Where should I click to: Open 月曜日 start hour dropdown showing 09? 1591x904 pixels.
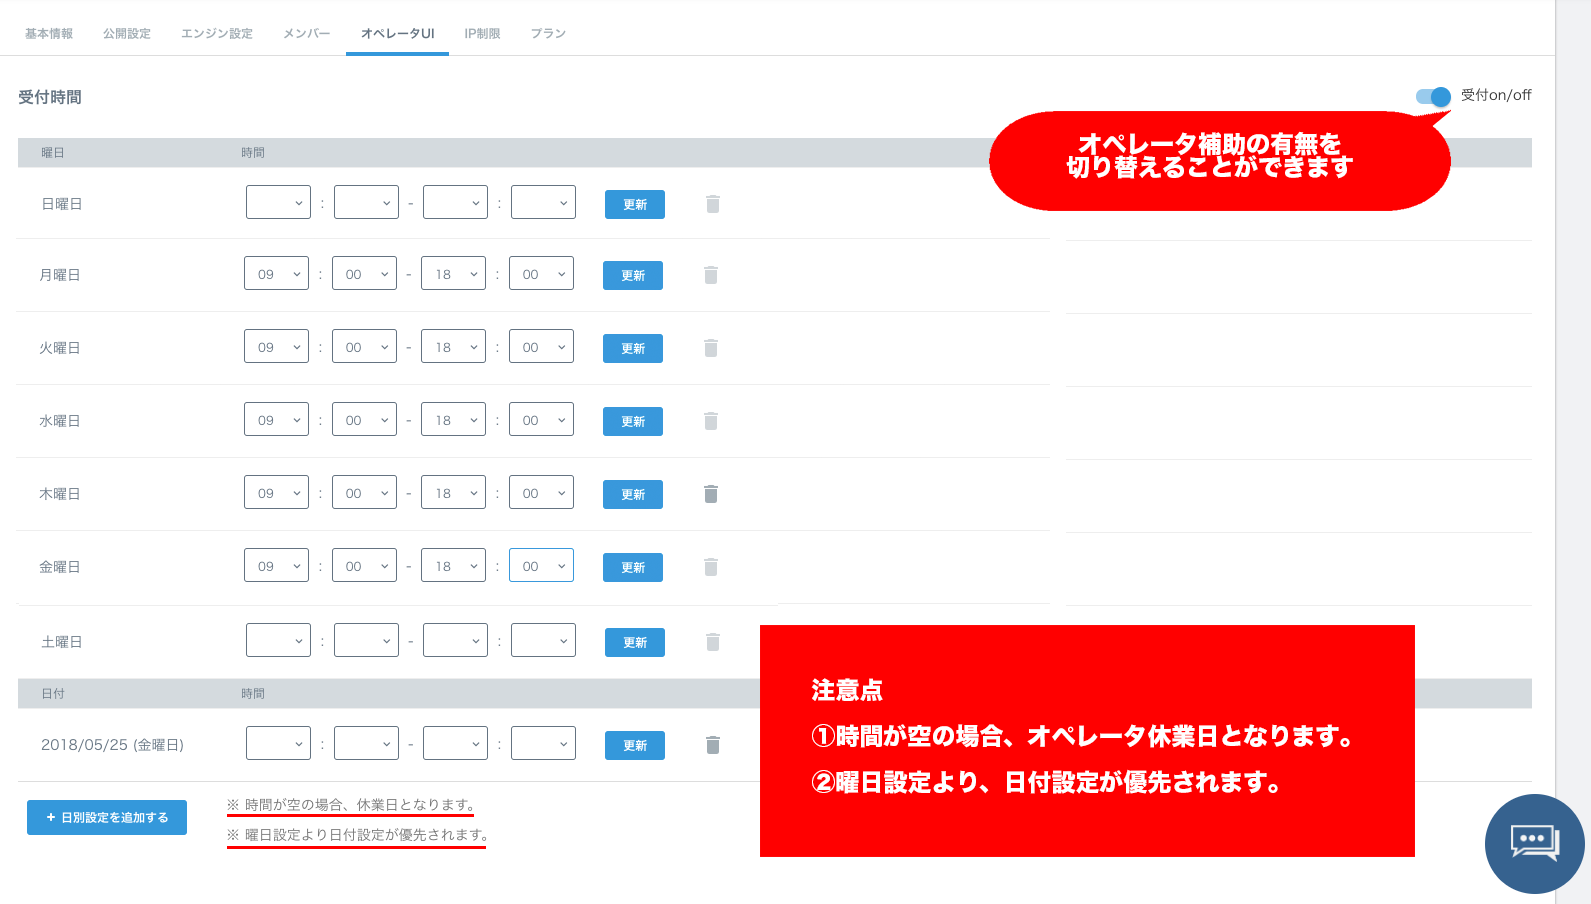(276, 273)
